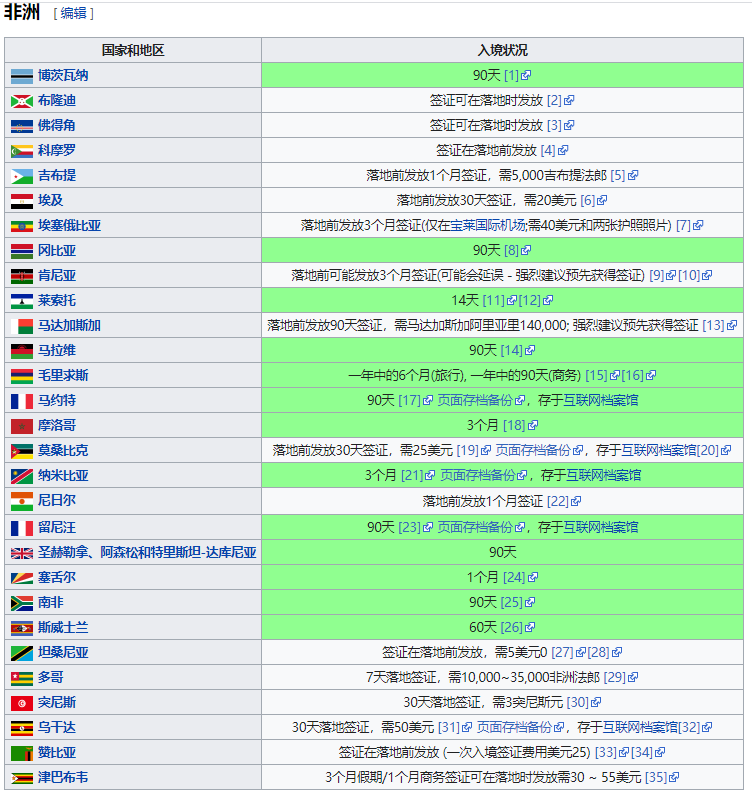The height and width of the screenshot is (796, 752).
Task: Click the Botswana flag icon next to 博茨瓦纳
Action: (22, 76)
